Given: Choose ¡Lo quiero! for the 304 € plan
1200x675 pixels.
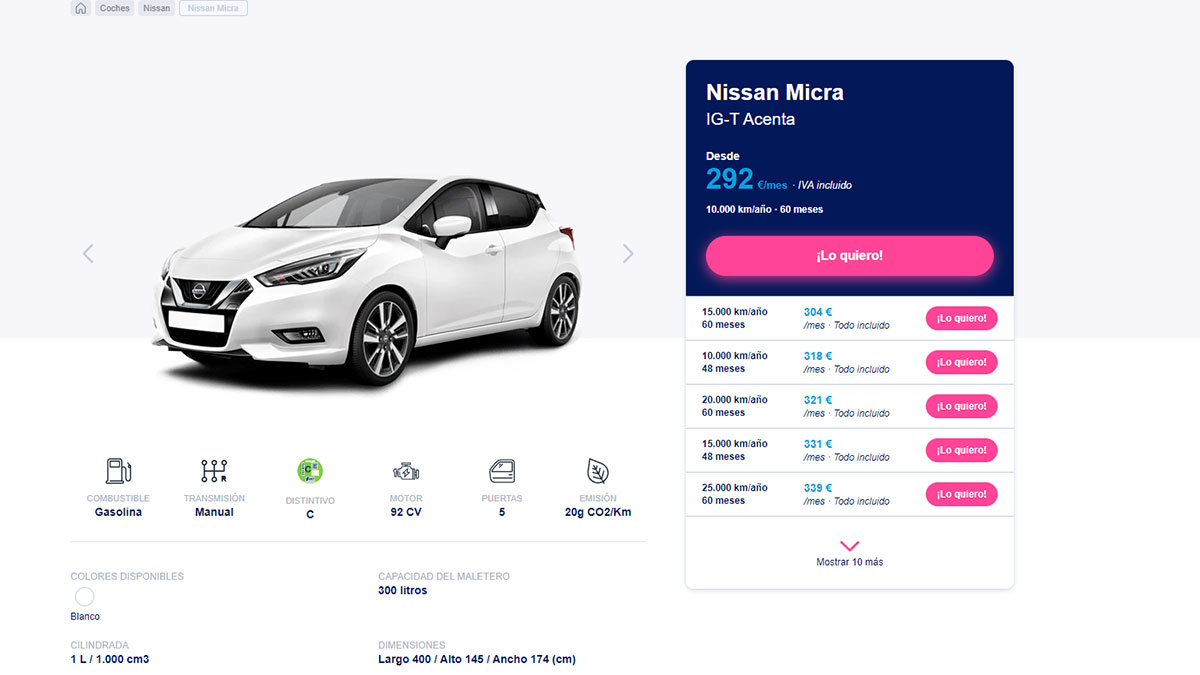Looking at the screenshot, I should click(961, 318).
